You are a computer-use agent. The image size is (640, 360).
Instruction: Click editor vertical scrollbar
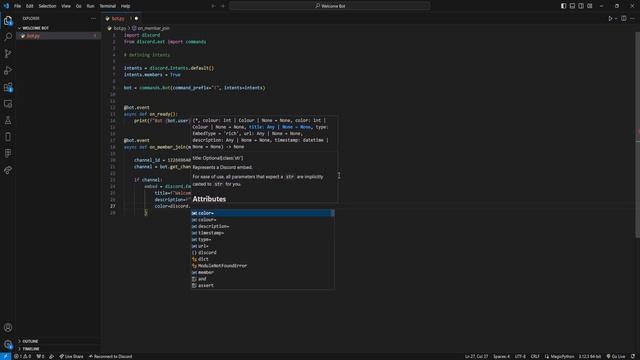(x=638, y=135)
